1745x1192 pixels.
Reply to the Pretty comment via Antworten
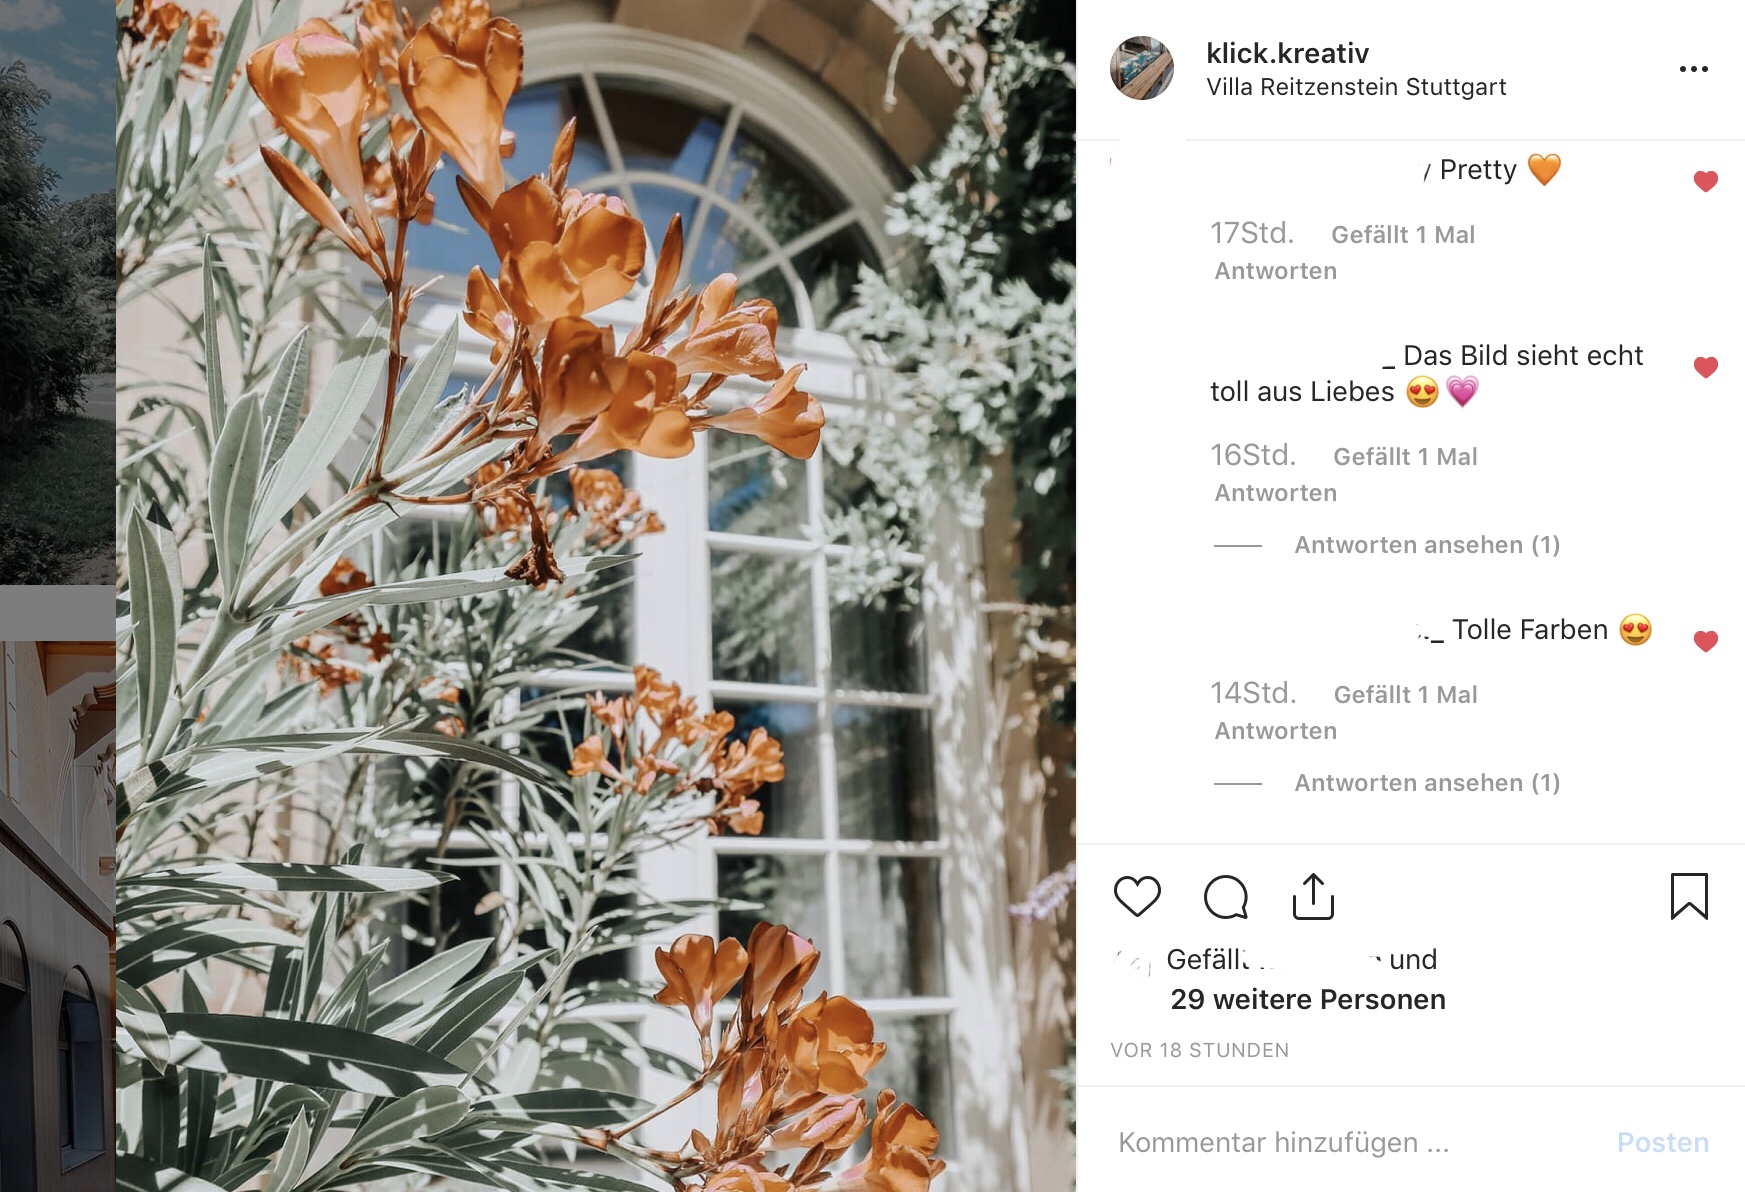pyautogui.click(x=1275, y=271)
